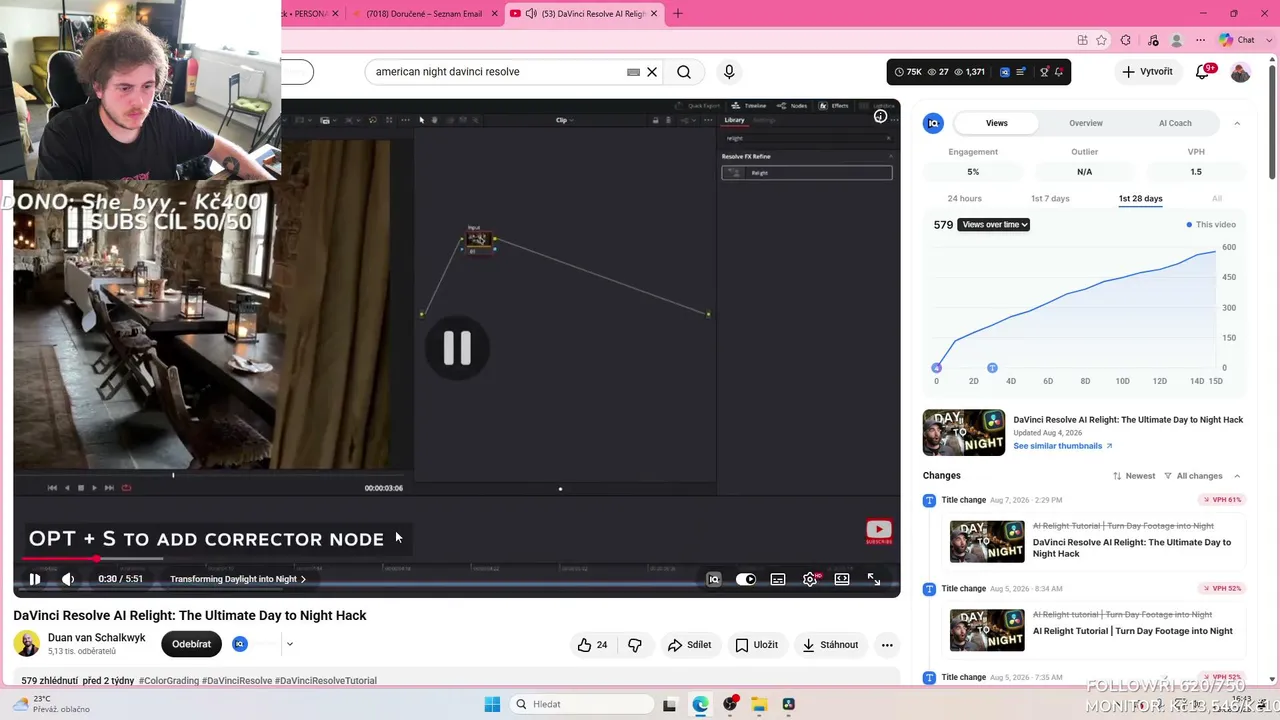Open the browser extensions puzzle icon
The height and width of the screenshot is (720, 1280).
coord(1126,40)
